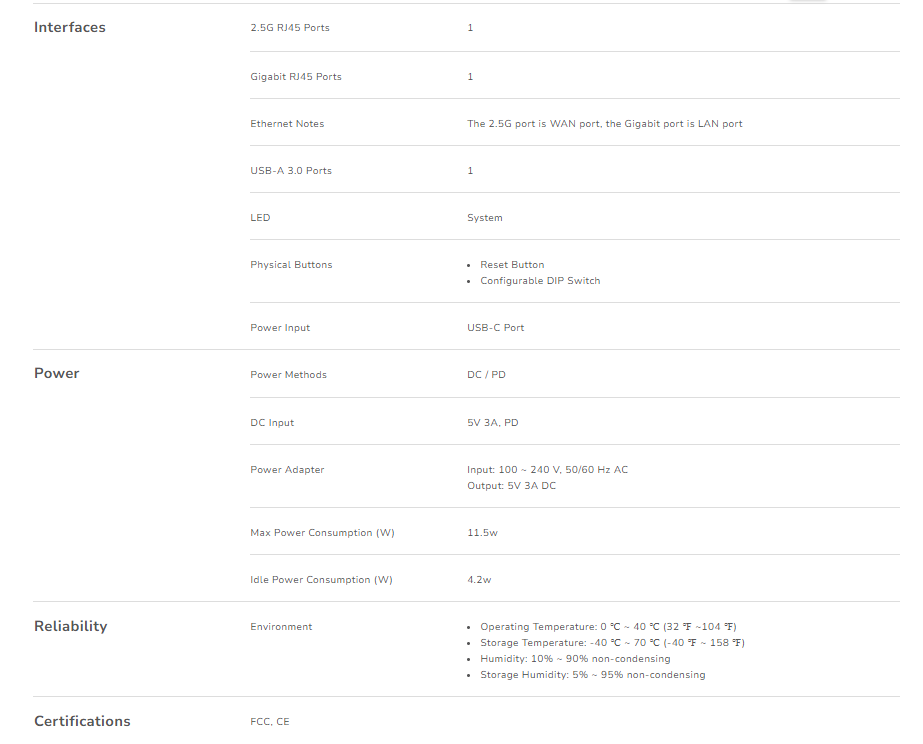Click the Operating Temperature line
The height and width of the screenshot is (744, 923).
(x=608, y=627)
